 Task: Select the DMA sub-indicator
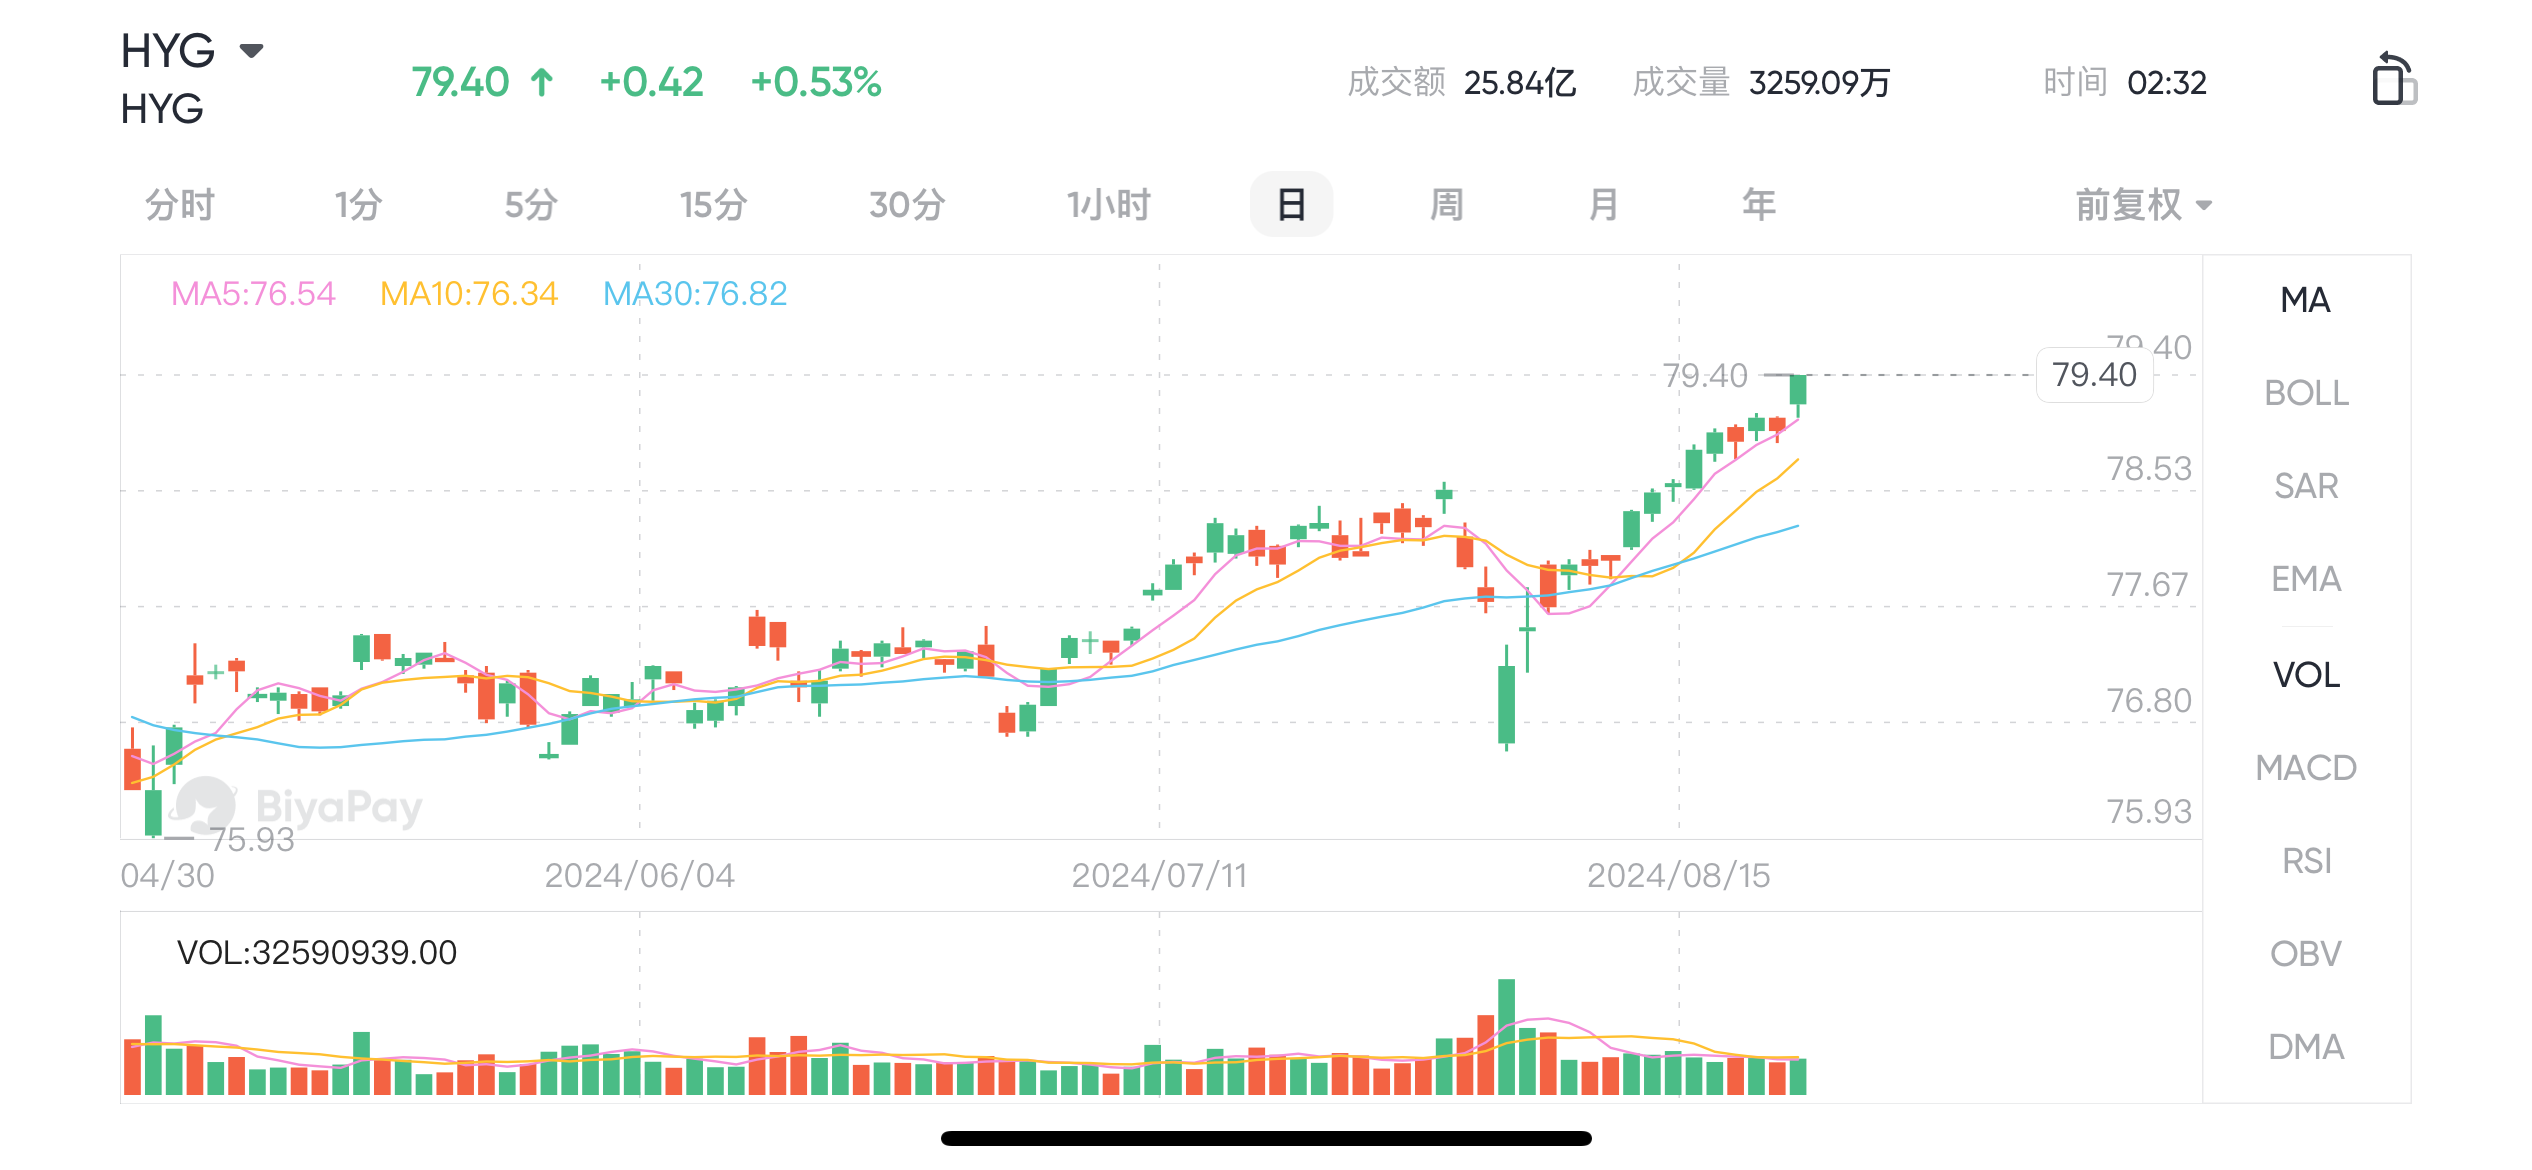pyautogui.click(x=2306, y=1047)
